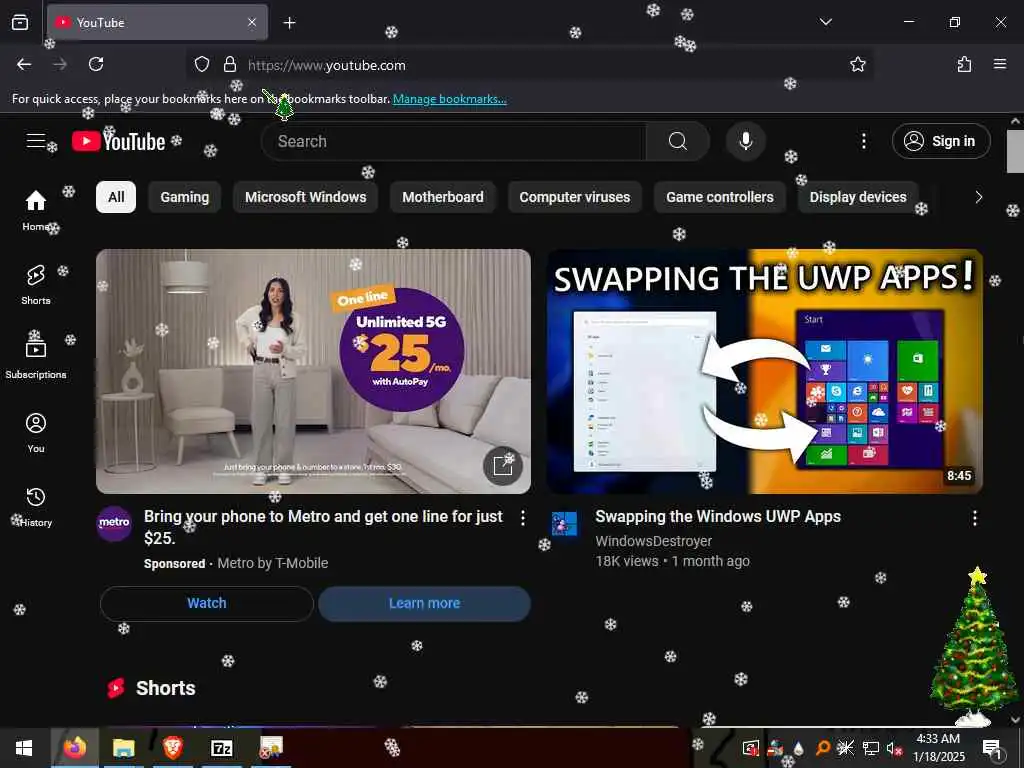Start voice search with the microphone

click(x=745, y=141)
